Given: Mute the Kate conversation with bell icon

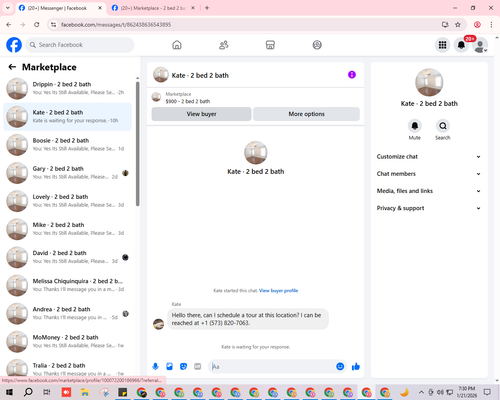Looking at the screenshot, I should click(x=415, y=126).
